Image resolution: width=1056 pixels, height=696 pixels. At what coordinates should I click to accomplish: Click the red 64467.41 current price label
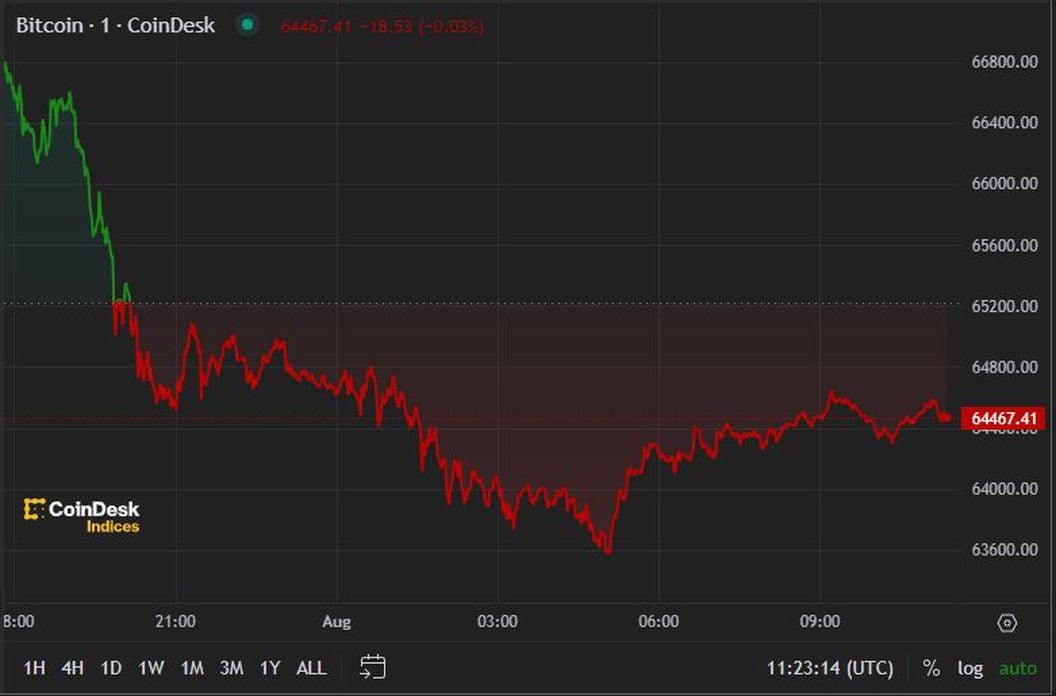click(1003, 418)
